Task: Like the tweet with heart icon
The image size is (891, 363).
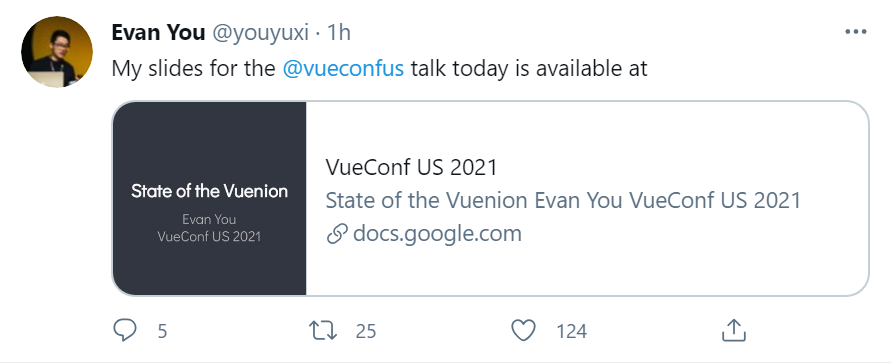Action: pos(523,330)
